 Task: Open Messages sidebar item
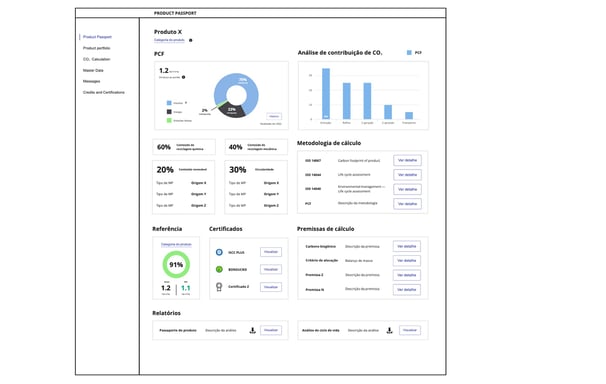click(92, 82)
